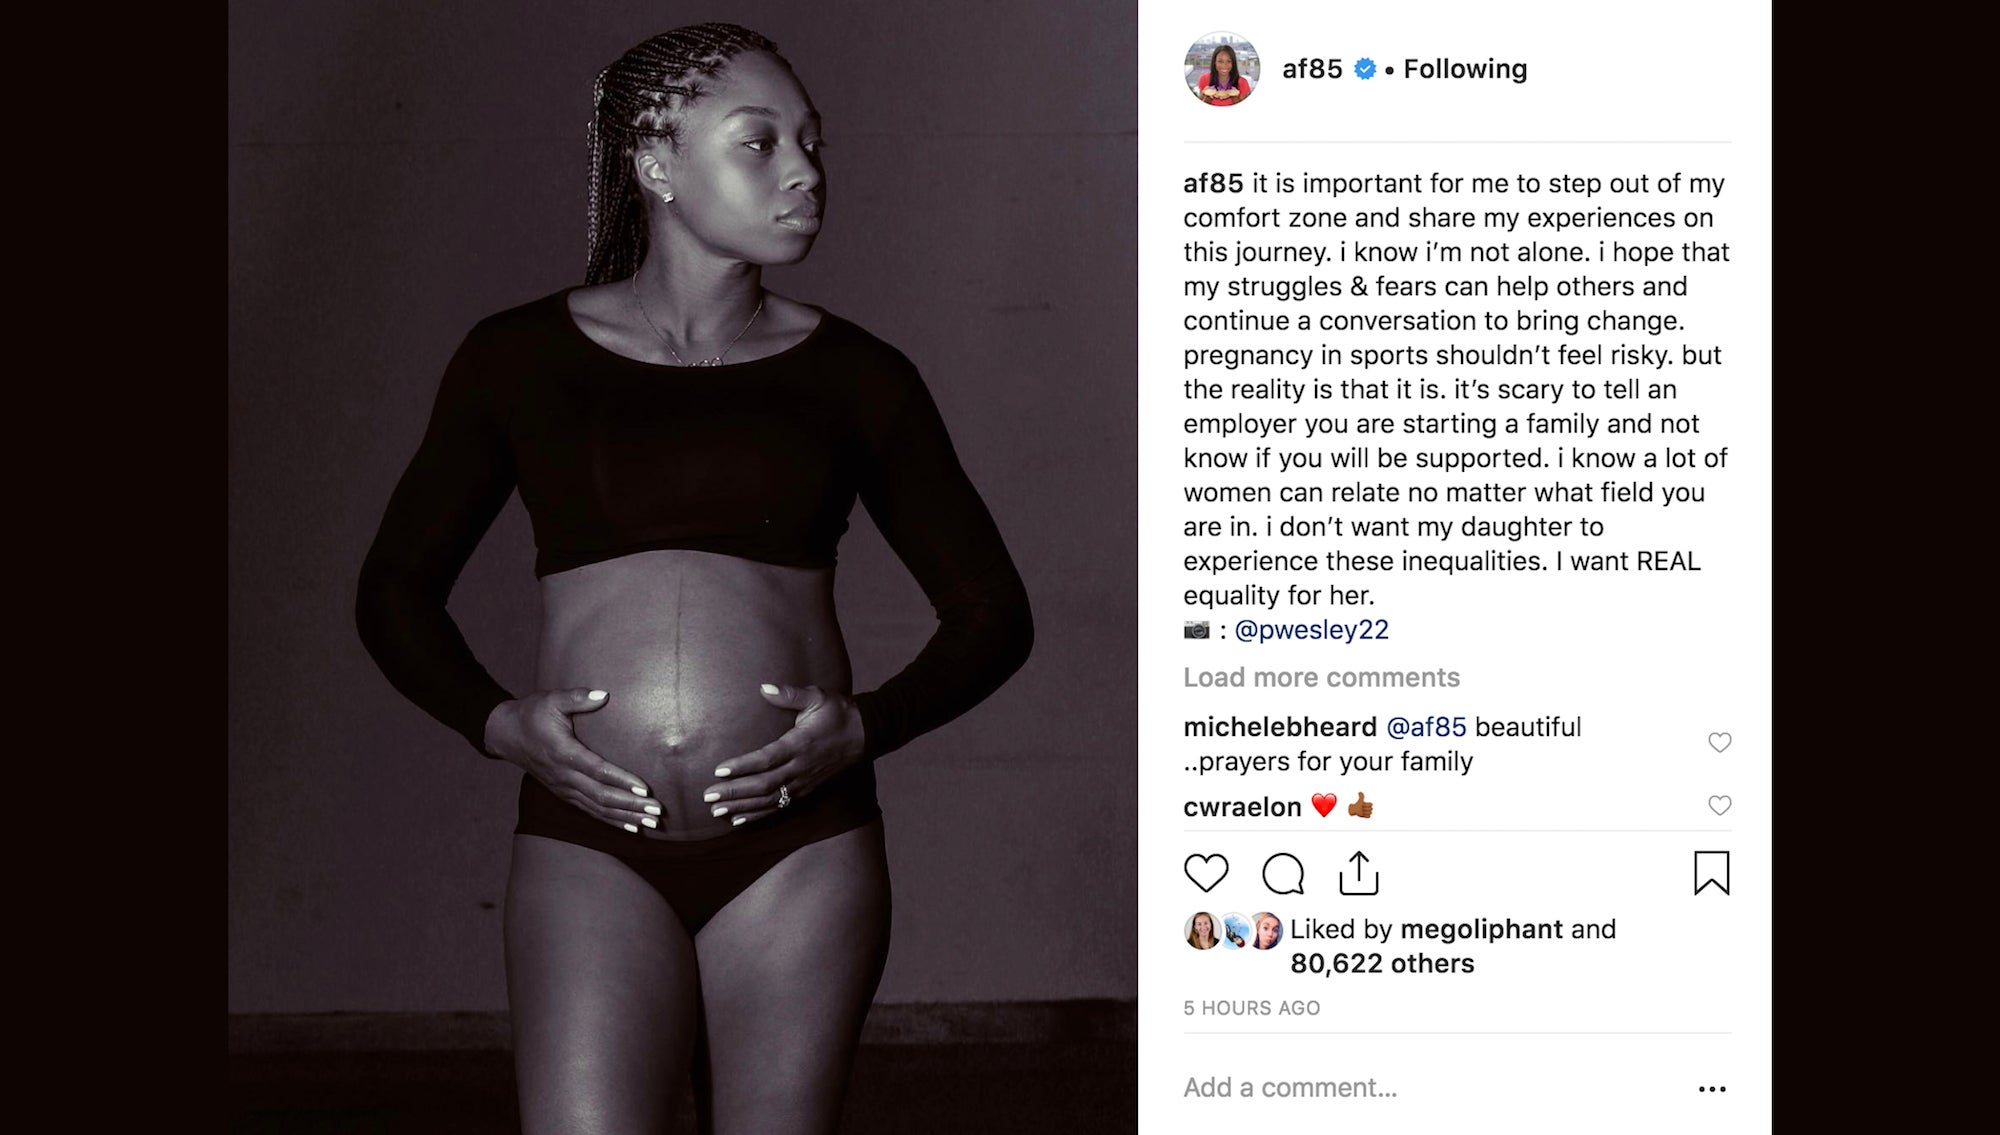This screenshot has height=1135, width=2000.
Task: Open cwraelon's profile
Action: 1242,807
